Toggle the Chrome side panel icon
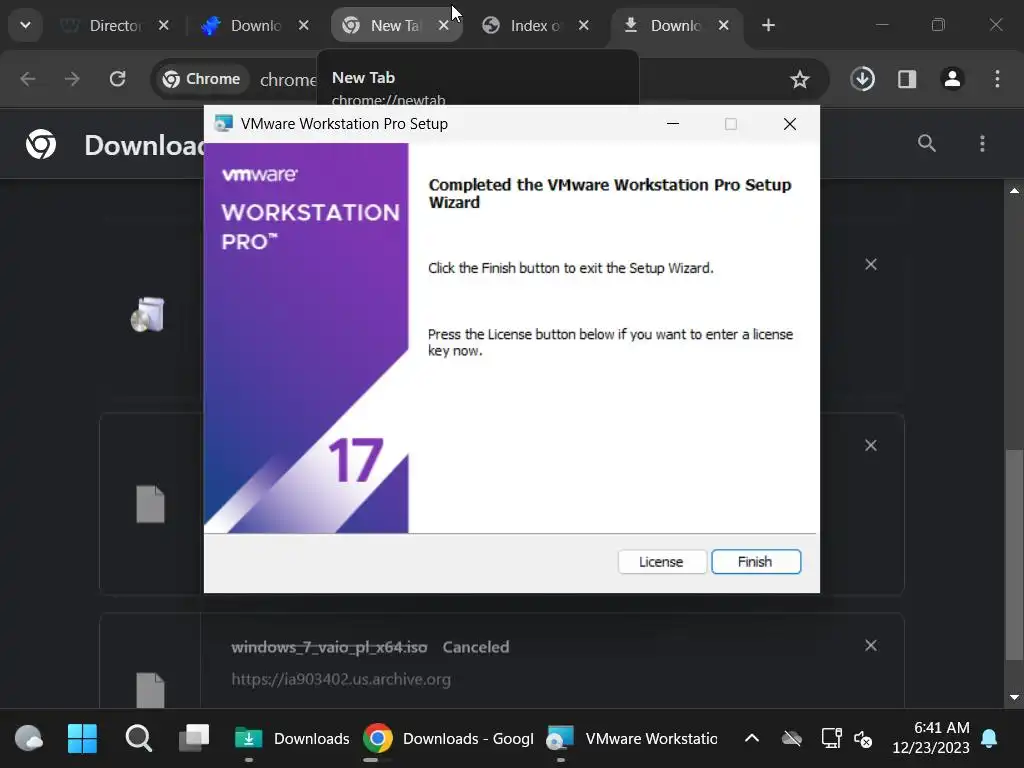 tap(907, 79)
